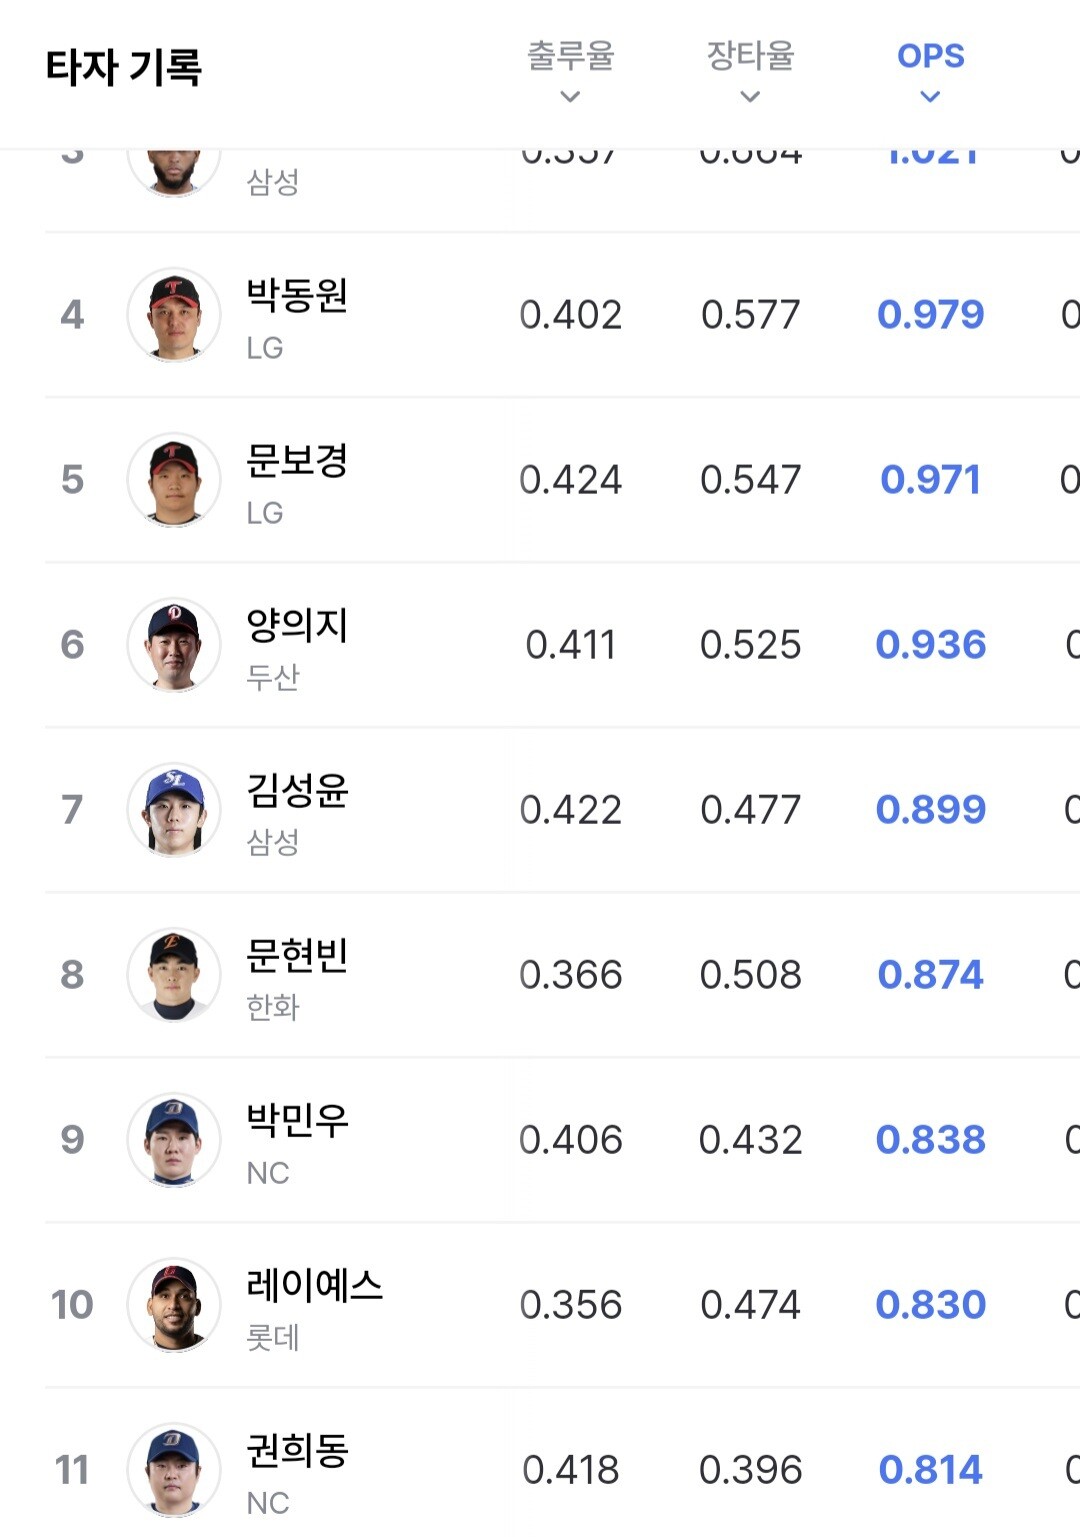Toggle the OPS sort chevron
Viewport: 1080px width, 1537px height.
coord(930,97)
